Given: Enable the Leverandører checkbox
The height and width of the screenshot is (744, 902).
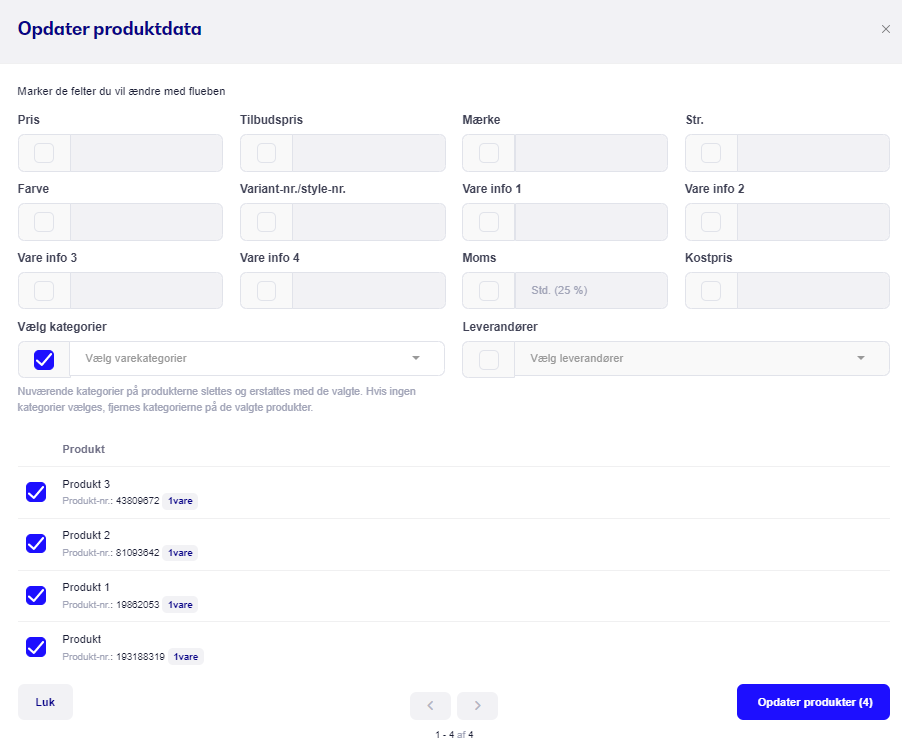Looking at the screenshot, I should (x=489, y=360).
